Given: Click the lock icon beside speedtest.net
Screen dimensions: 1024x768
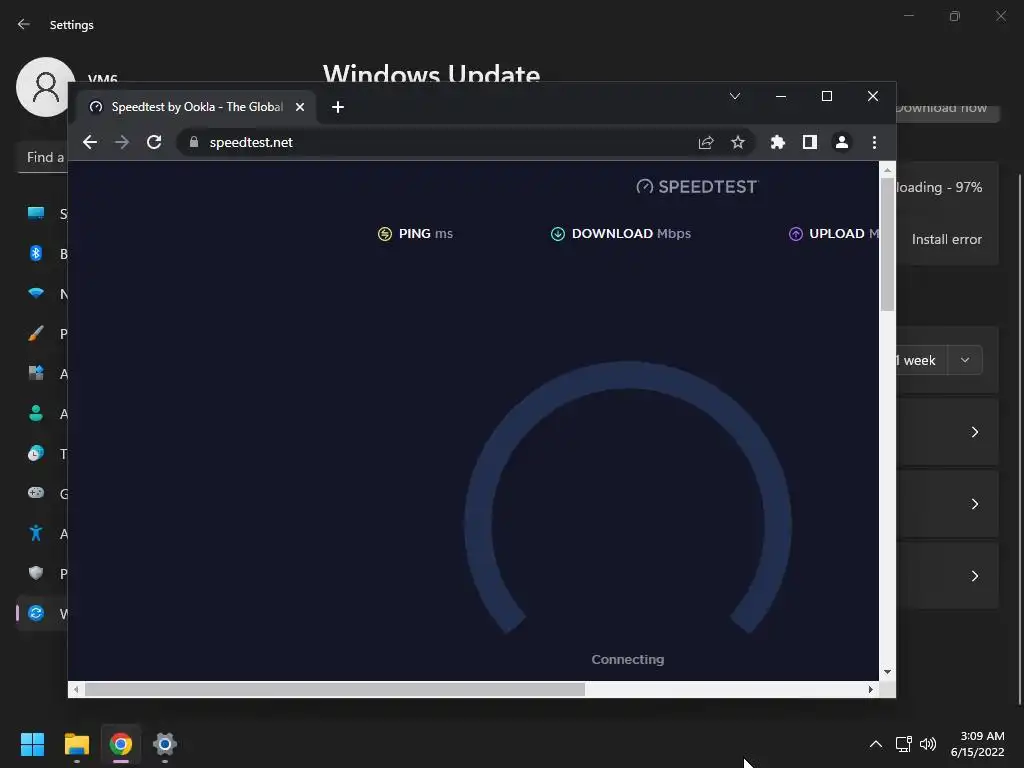Looking at the screenshot, I should tap(194, 142).
